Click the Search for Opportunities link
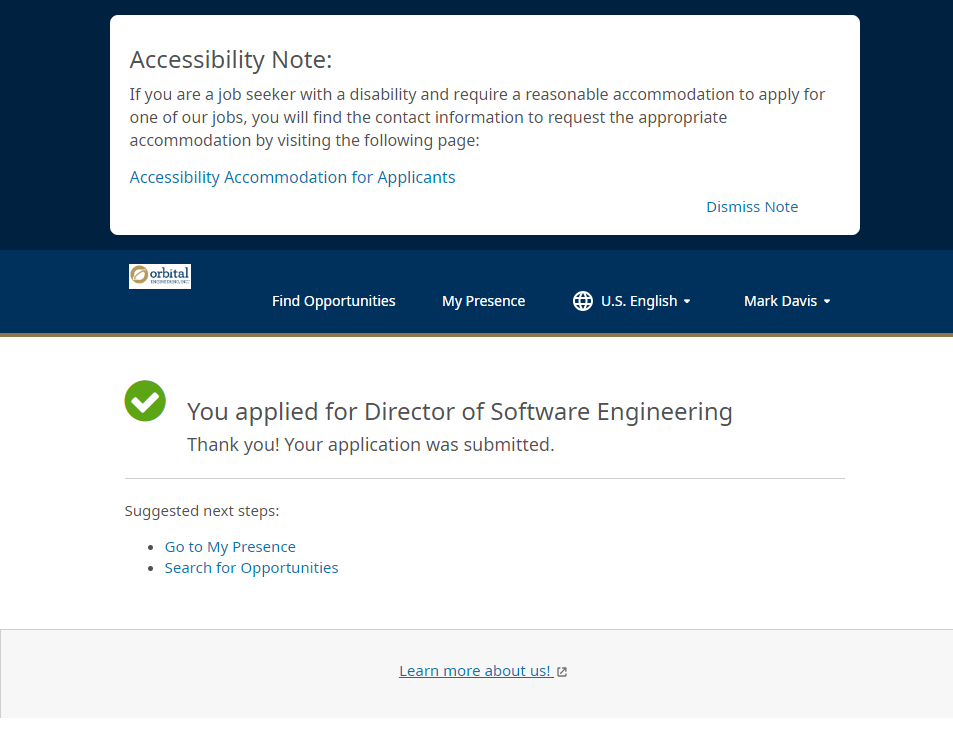This screenshot has height=741, width=953. point(251,568)
